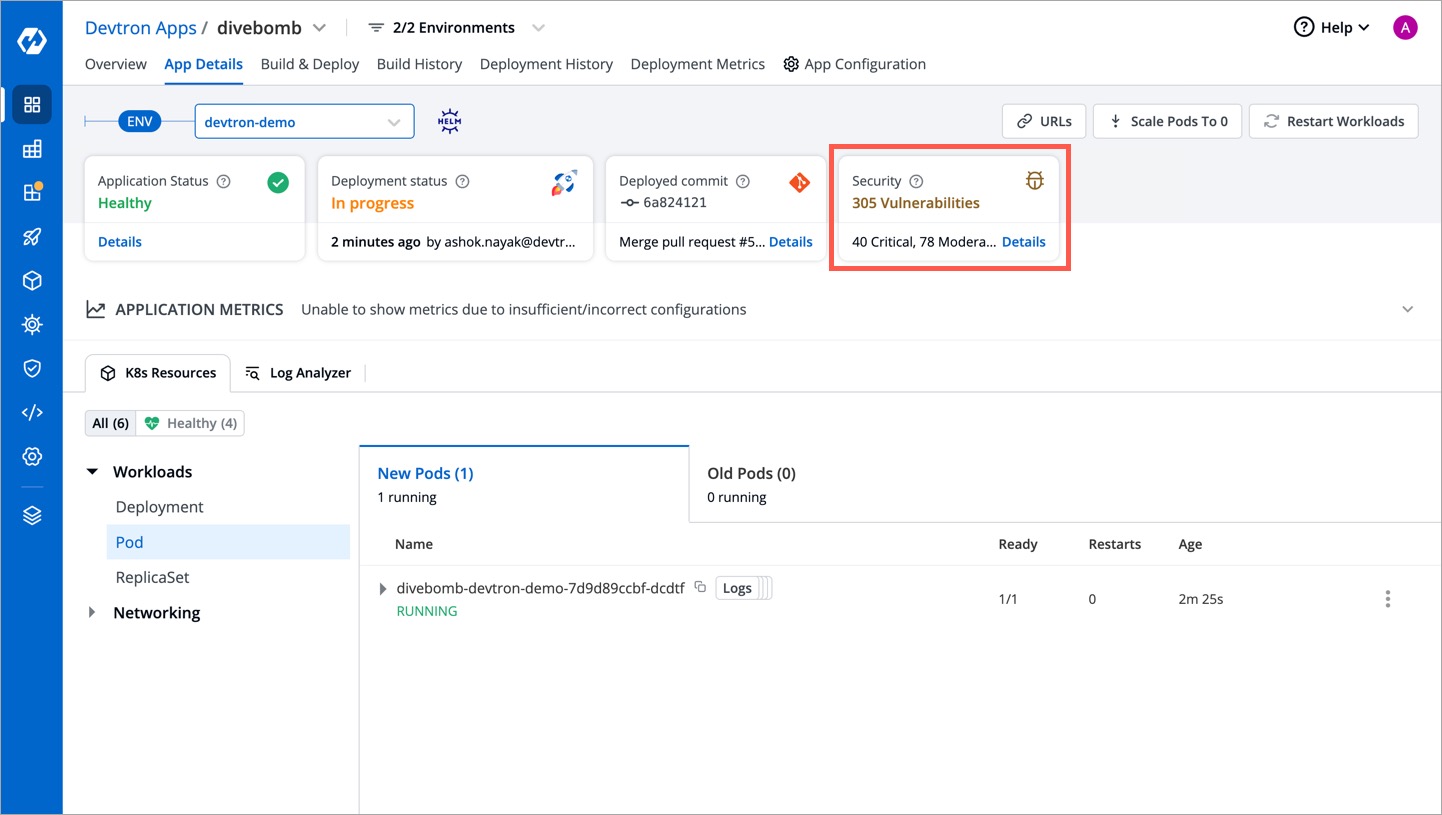The height and width of the screenshot is (815, 1442).
Task: Switch to the Build History tab
Action: [419, 64]
